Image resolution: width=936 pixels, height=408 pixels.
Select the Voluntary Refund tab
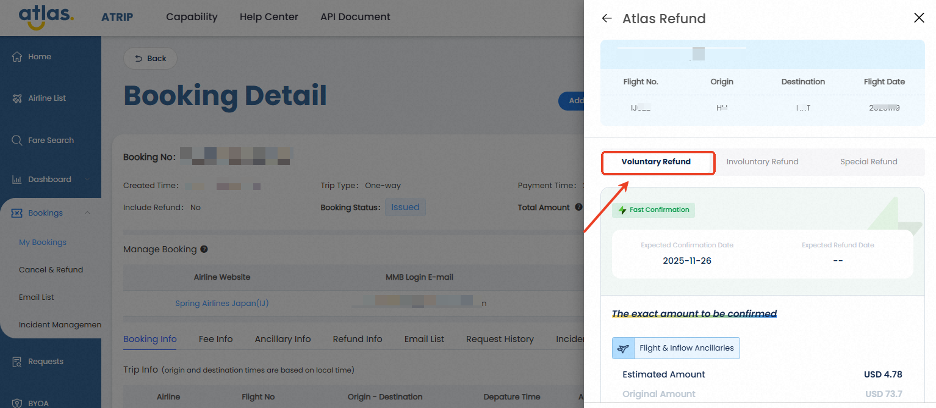tap(656, 162)
